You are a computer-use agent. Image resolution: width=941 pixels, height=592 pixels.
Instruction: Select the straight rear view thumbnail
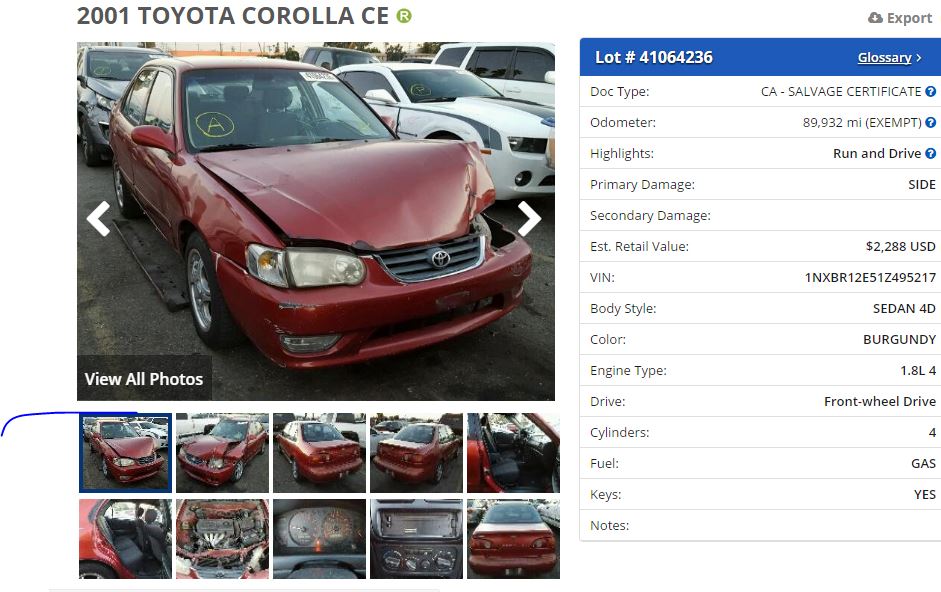click(x=513, y=539)
